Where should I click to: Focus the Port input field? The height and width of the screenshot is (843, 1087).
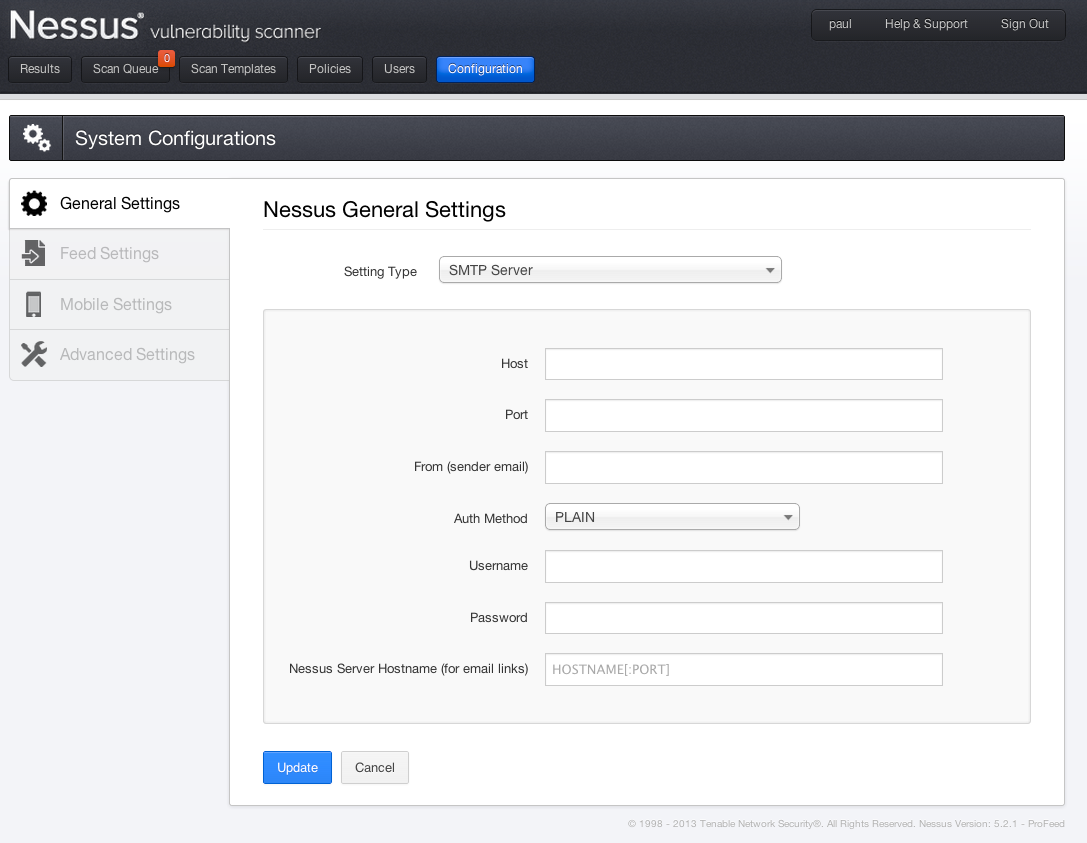point(743,415)
